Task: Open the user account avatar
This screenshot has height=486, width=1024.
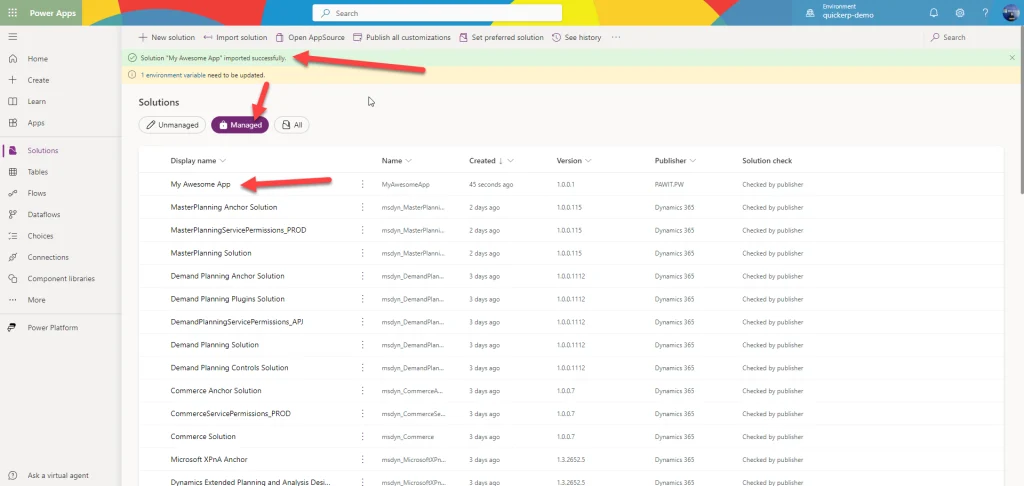Action: tap(1011, 13)
